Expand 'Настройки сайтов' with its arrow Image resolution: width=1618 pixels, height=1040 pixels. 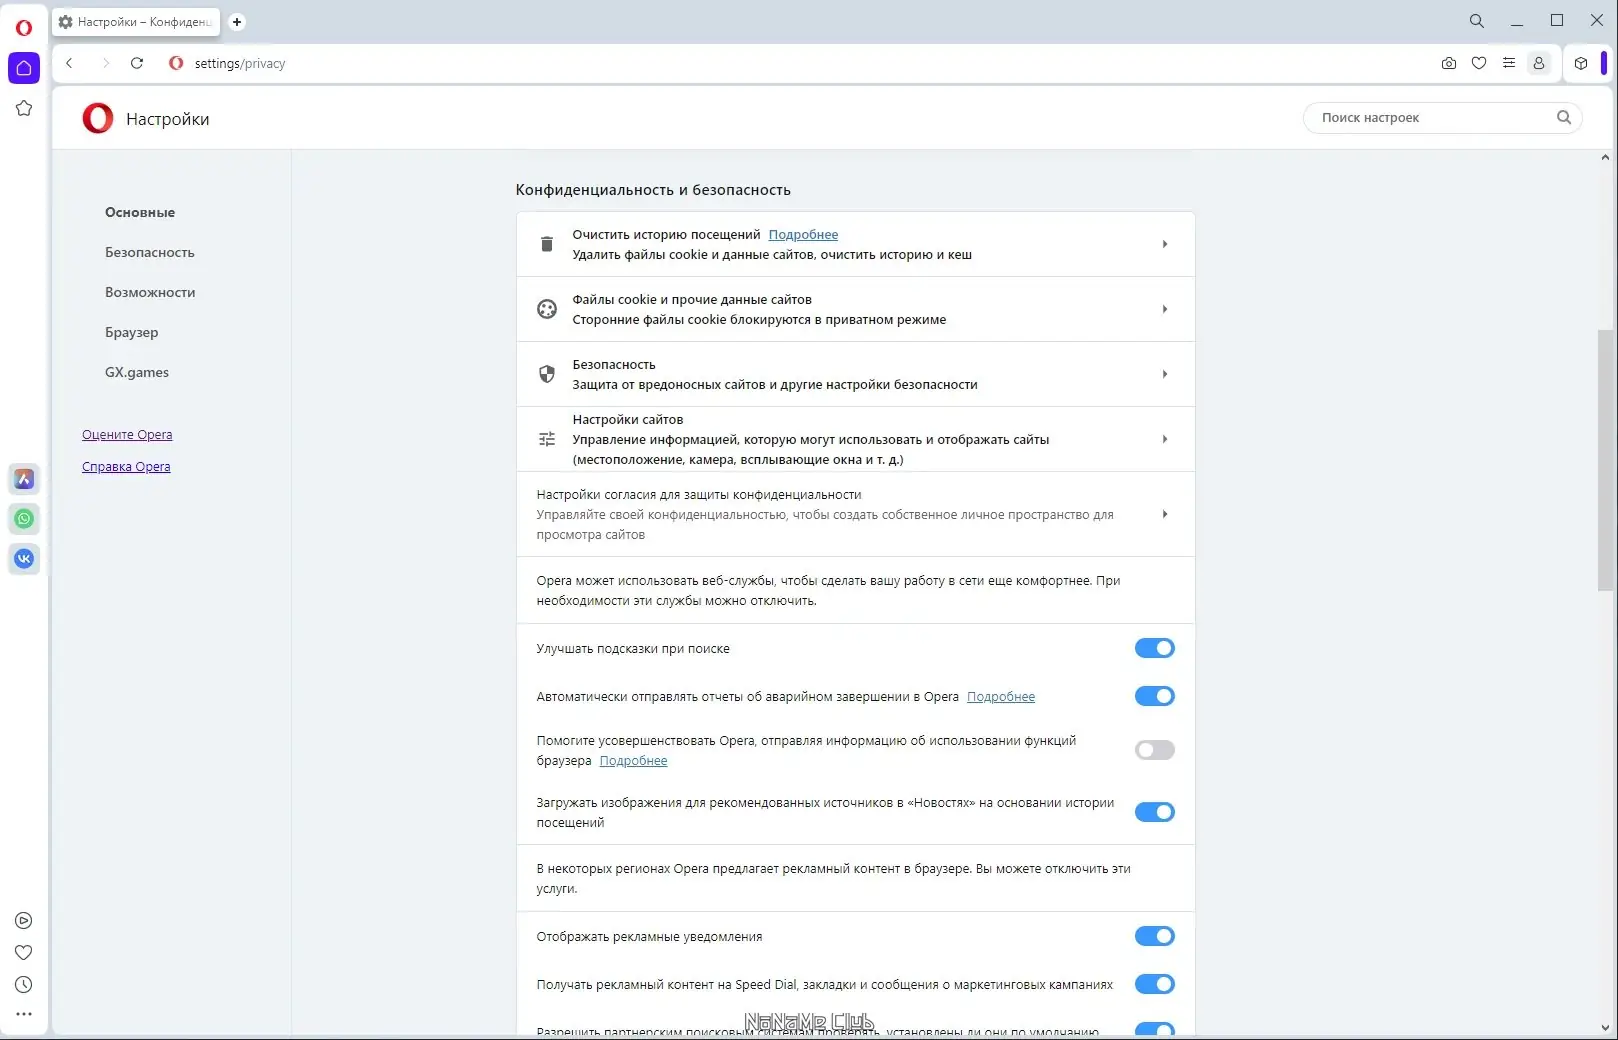(x=1164, y=439)
